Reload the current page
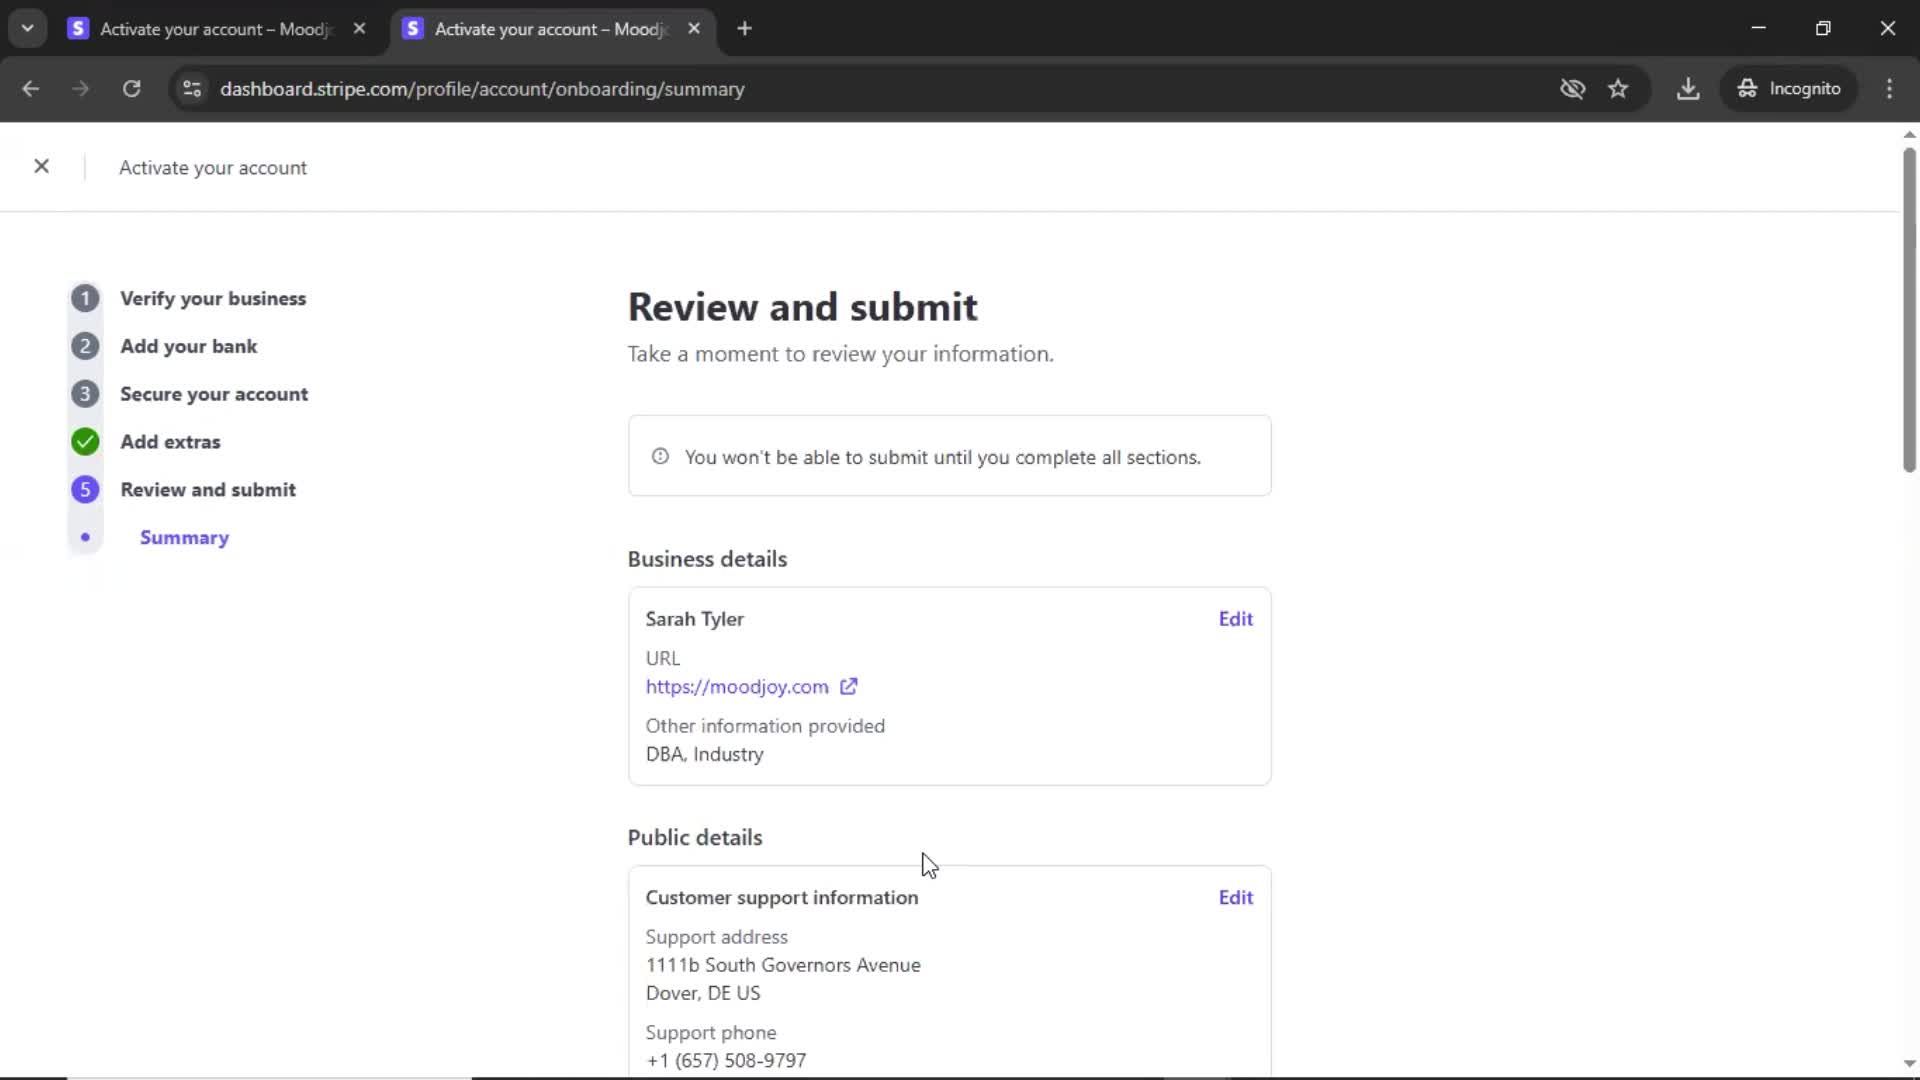The width and height of the screenshot is (1920, 1080). click(x=131, y=89)
